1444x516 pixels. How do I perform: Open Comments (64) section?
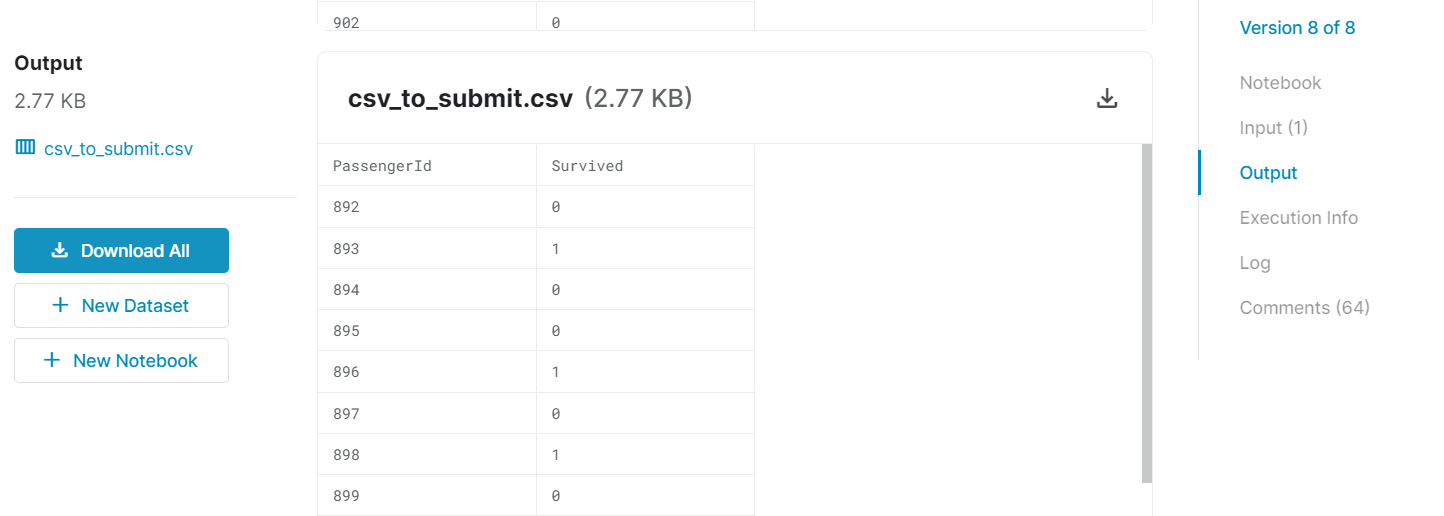[x=1304, y=308]
